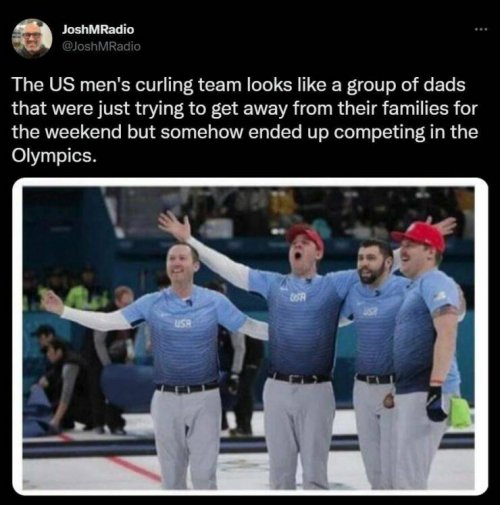This screenshot has height=505, width=500.
Task: Open the three-dot more options menu
Action: pos(481,30)
